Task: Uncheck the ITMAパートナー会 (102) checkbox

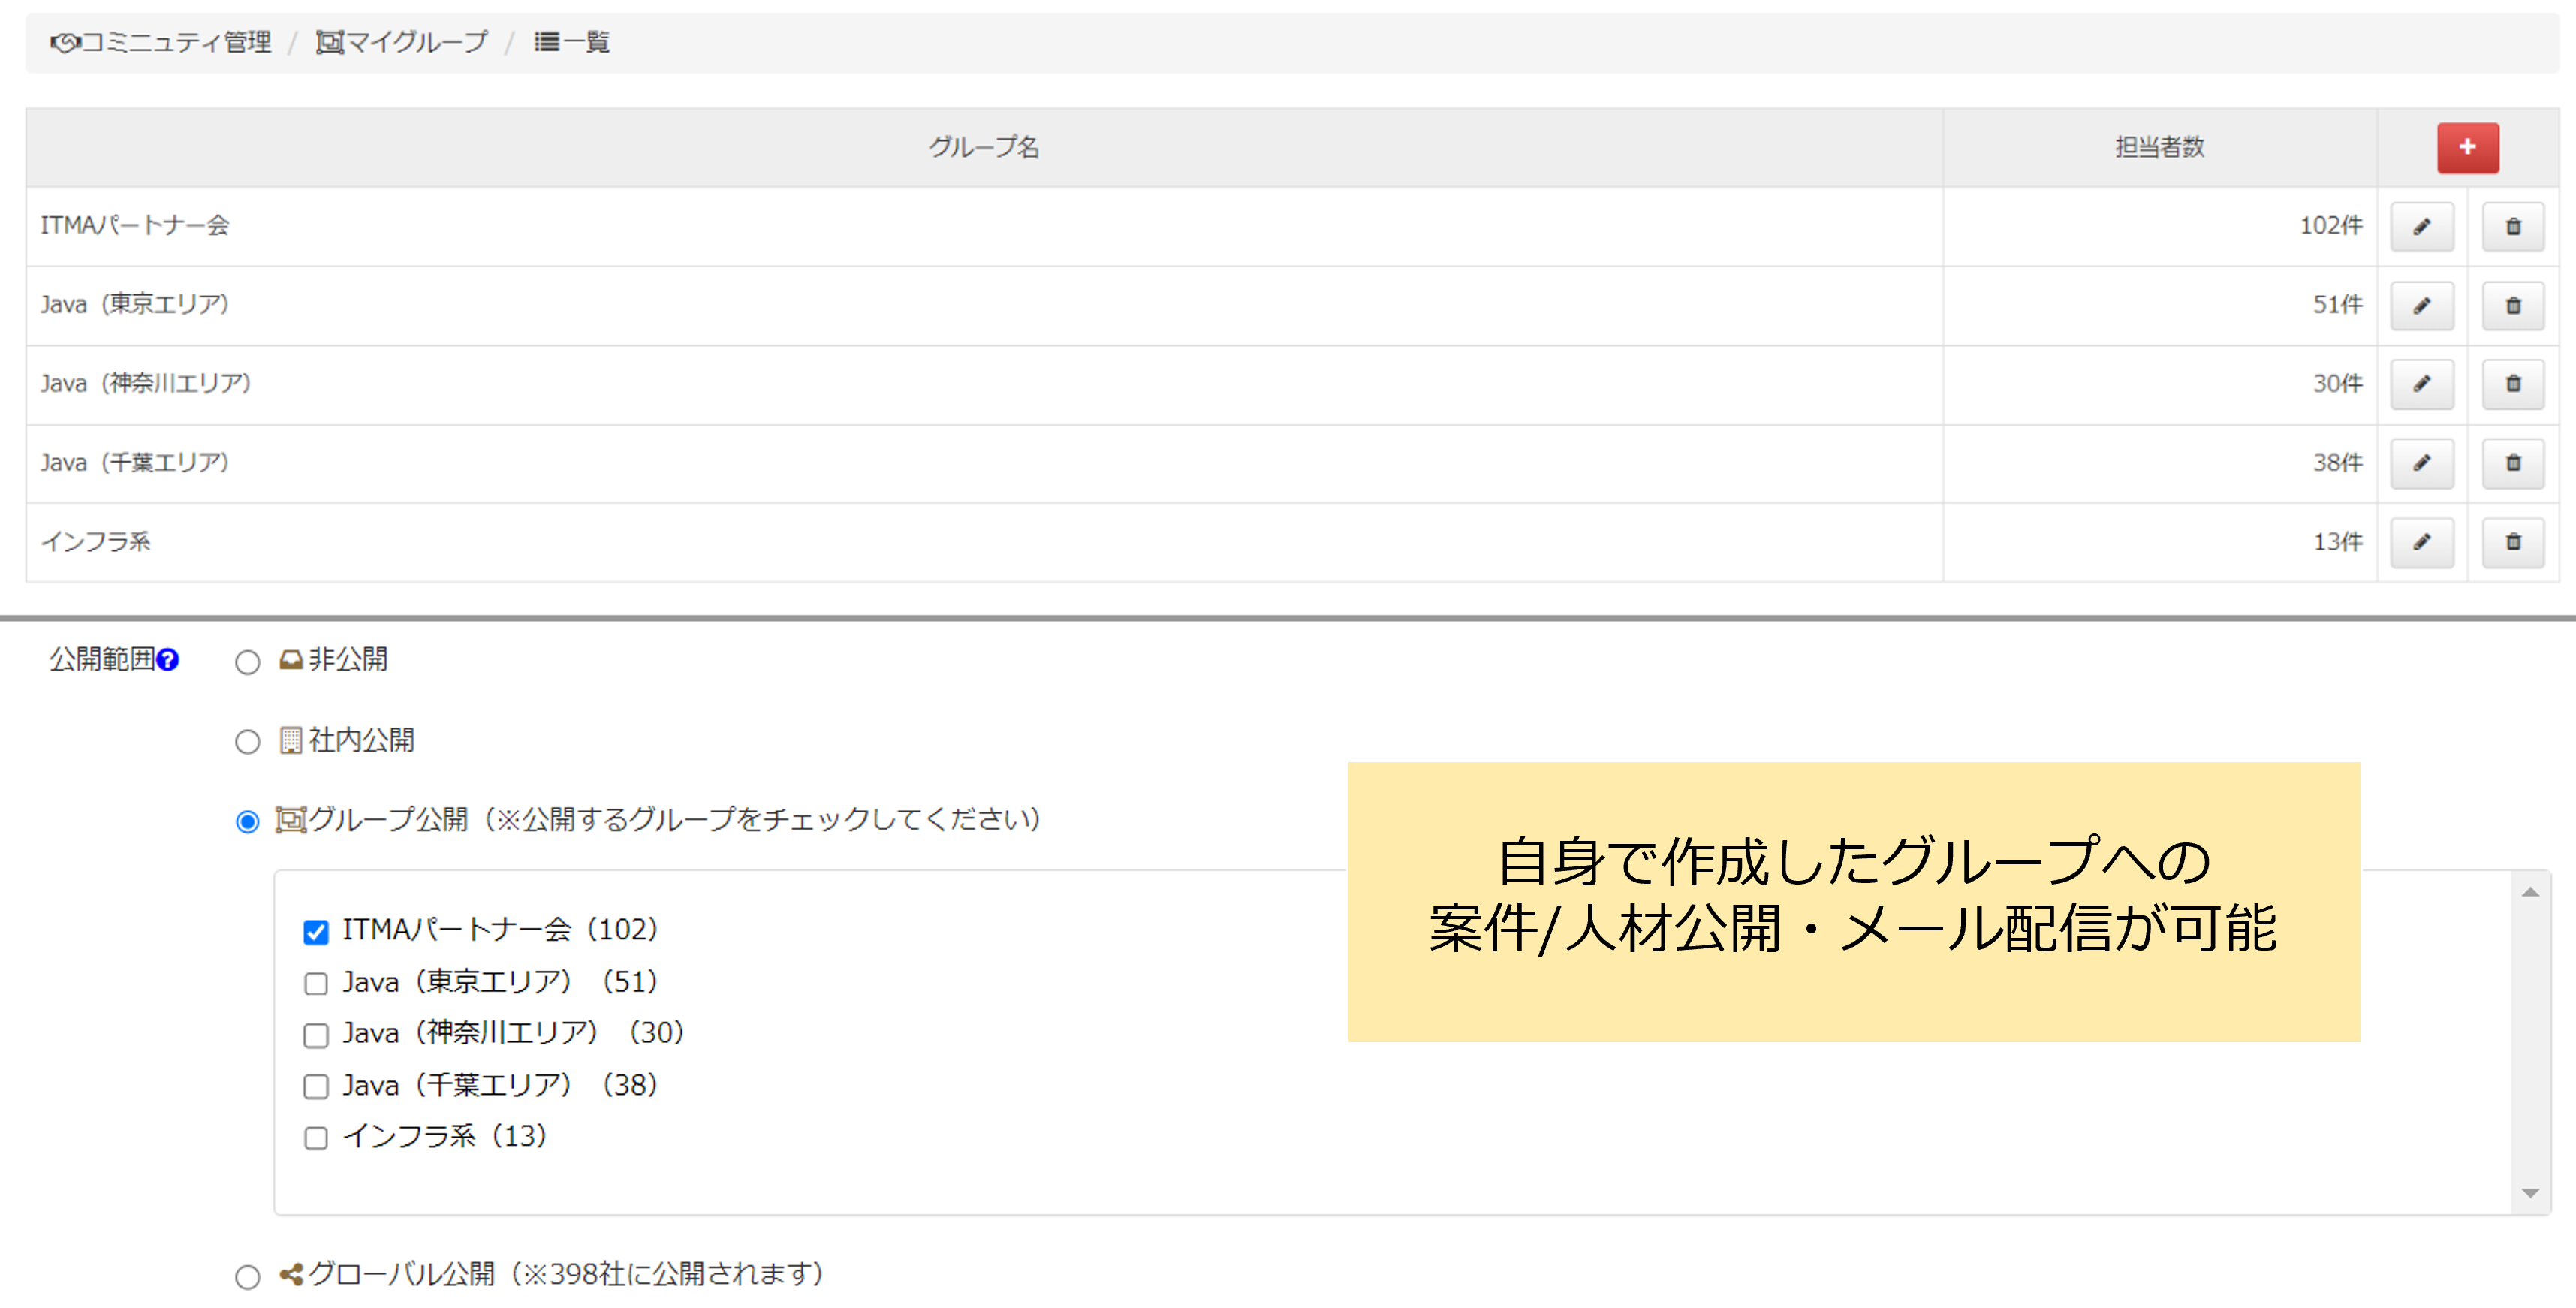Action: click(316, 932)
